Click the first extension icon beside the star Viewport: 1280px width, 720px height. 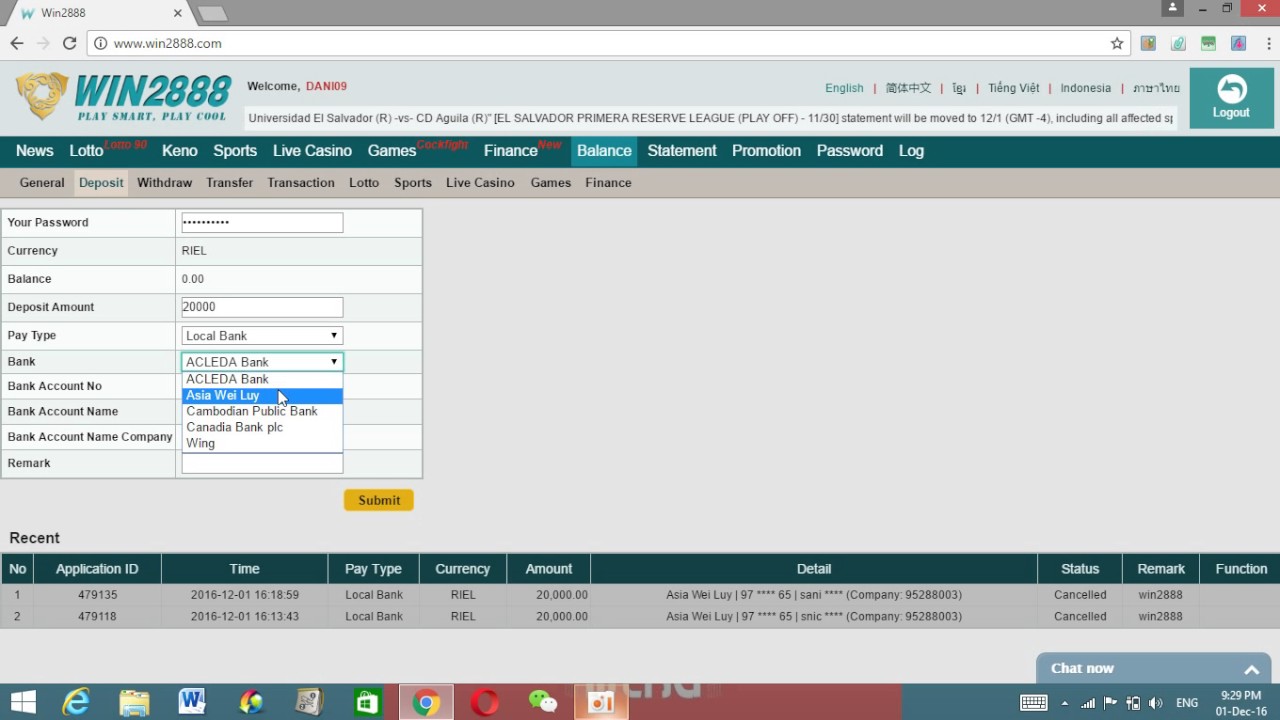pyautogui.click(x=1148, y=43)
